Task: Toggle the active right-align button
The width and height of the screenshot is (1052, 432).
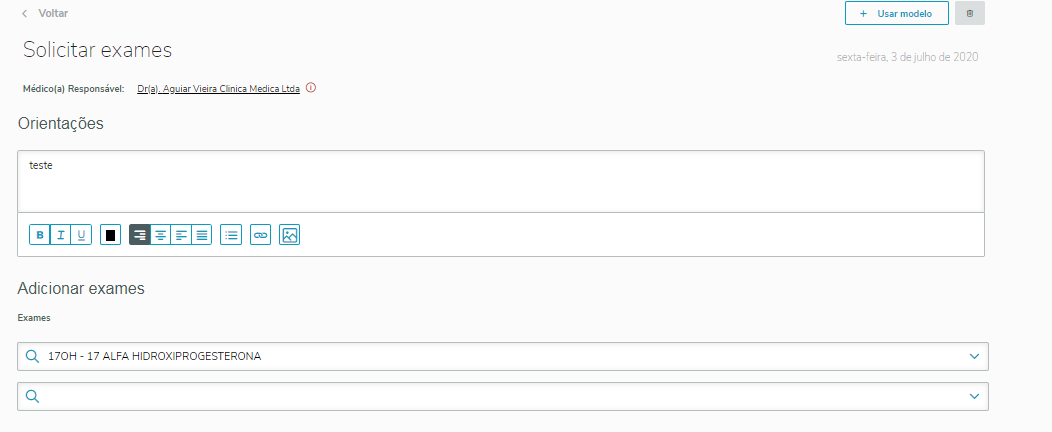Action: [140, 235]
